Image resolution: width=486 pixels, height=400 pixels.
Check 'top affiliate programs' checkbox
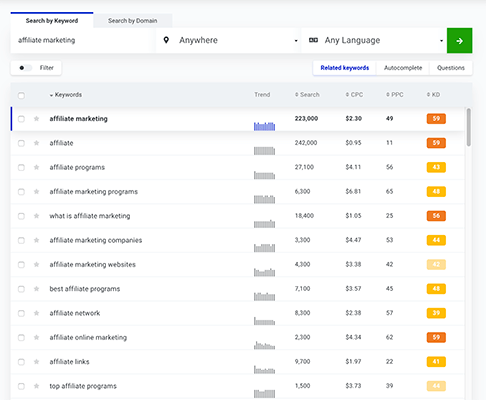(x=21, y=387)
